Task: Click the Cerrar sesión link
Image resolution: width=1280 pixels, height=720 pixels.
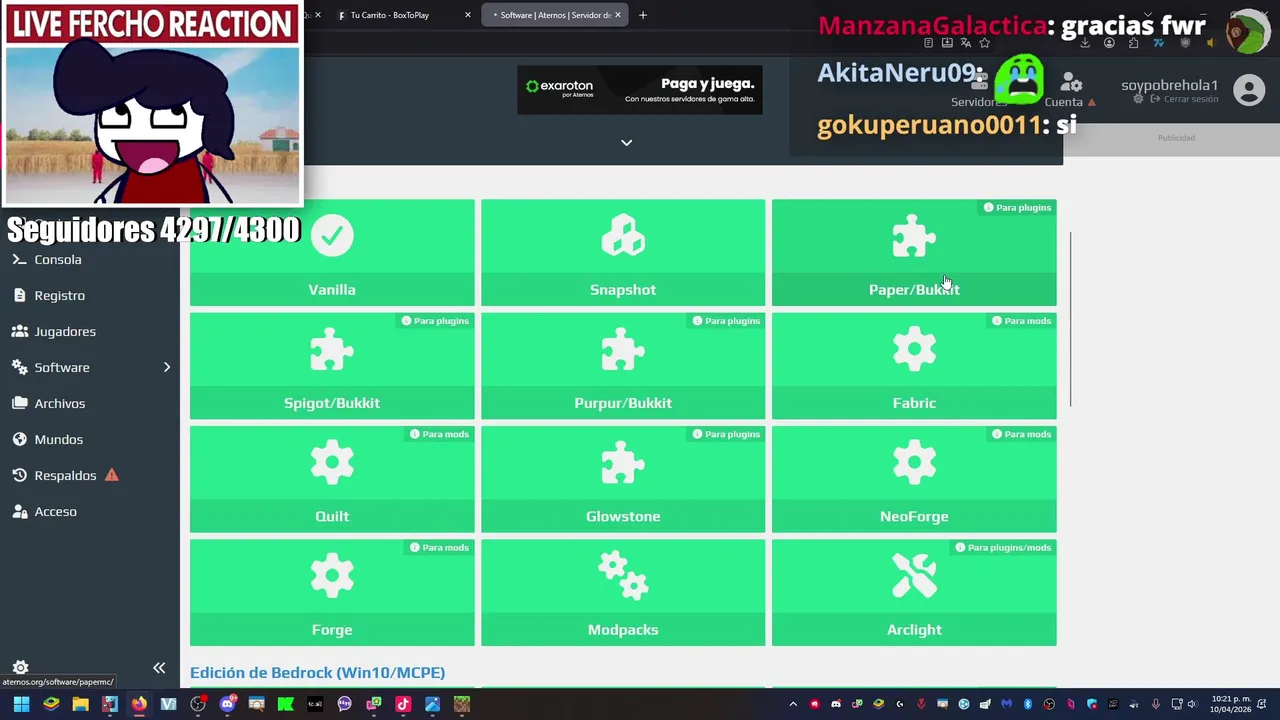Action: [1184, 99]
